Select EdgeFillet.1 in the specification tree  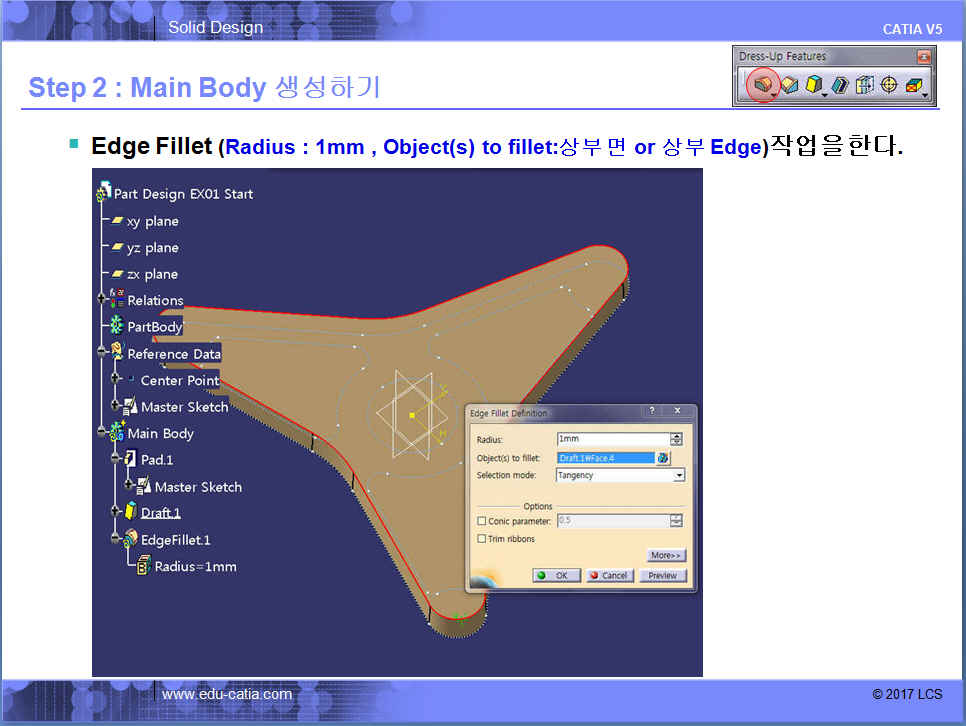tap(175, 540)
